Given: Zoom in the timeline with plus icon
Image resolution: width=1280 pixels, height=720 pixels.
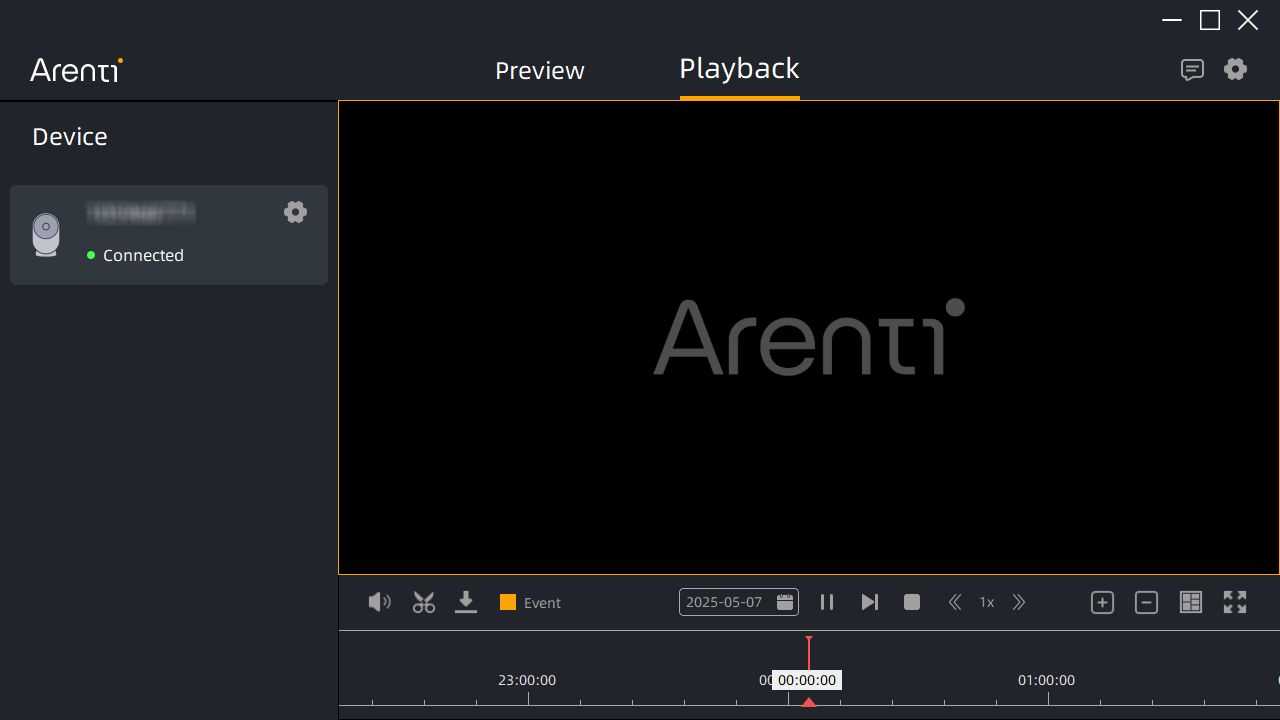Looking at the screenshot, I should 1102,602.
